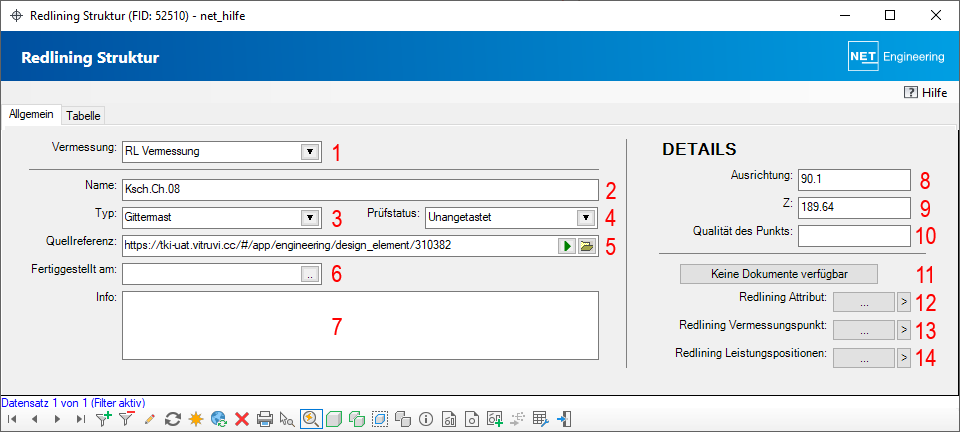This screenshot has width=960, height=432.
Task: Click arrow button next to Redlining Attribut
Action: tap(904, 302)
